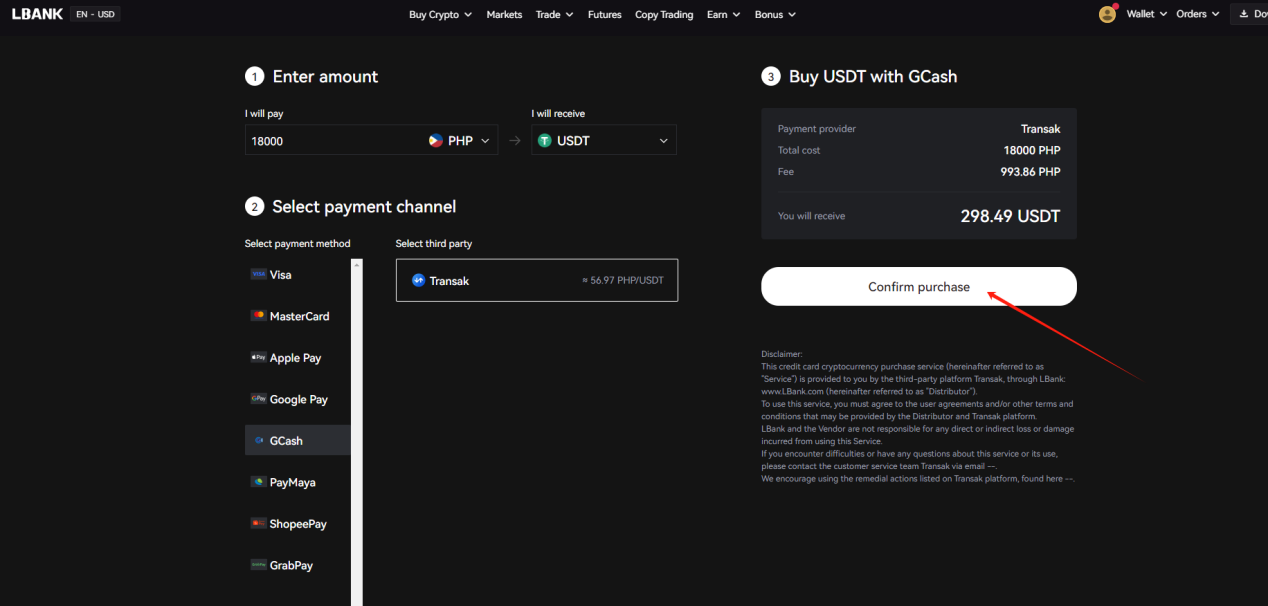Select Visa payment method

pos(297,274)
